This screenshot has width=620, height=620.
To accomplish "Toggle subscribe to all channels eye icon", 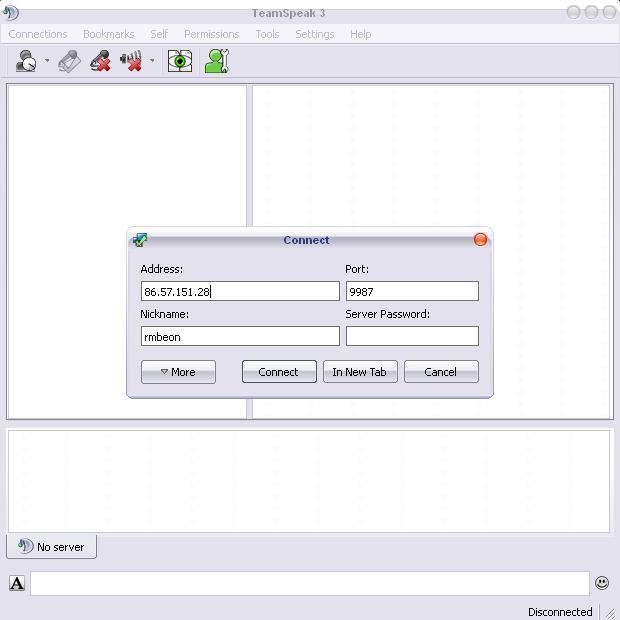I will (180, 61).
